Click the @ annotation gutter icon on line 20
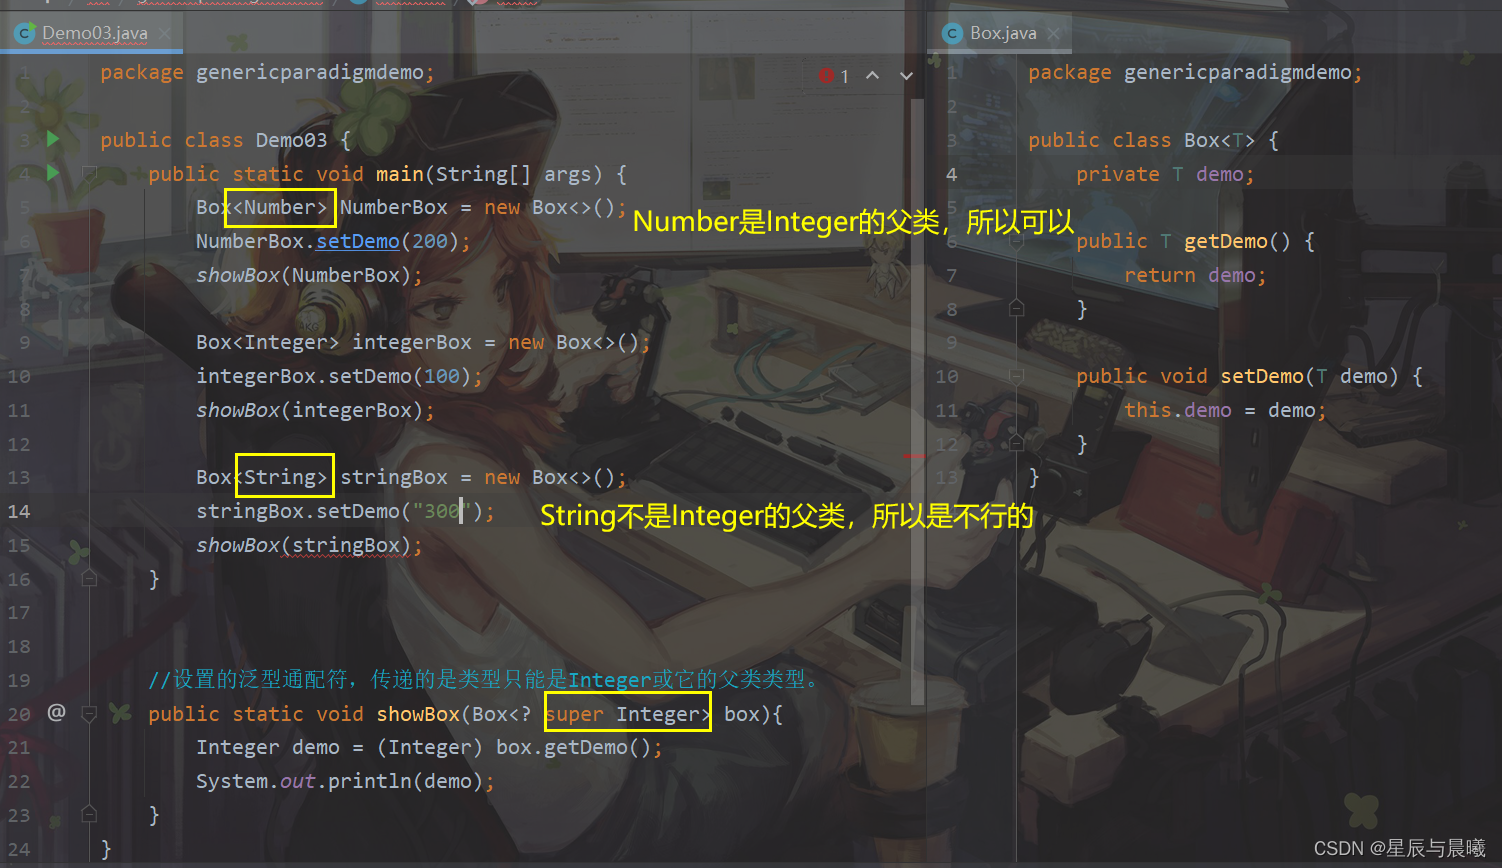Image resolution: width=1502 pixels, height=868 pixels. point(56,713)
